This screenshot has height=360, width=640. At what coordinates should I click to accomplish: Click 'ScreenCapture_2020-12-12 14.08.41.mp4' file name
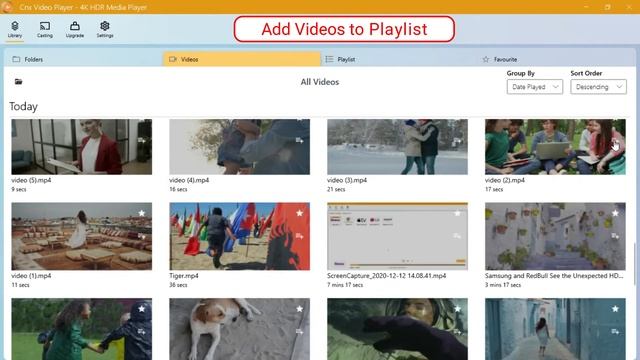coord(387,276)
